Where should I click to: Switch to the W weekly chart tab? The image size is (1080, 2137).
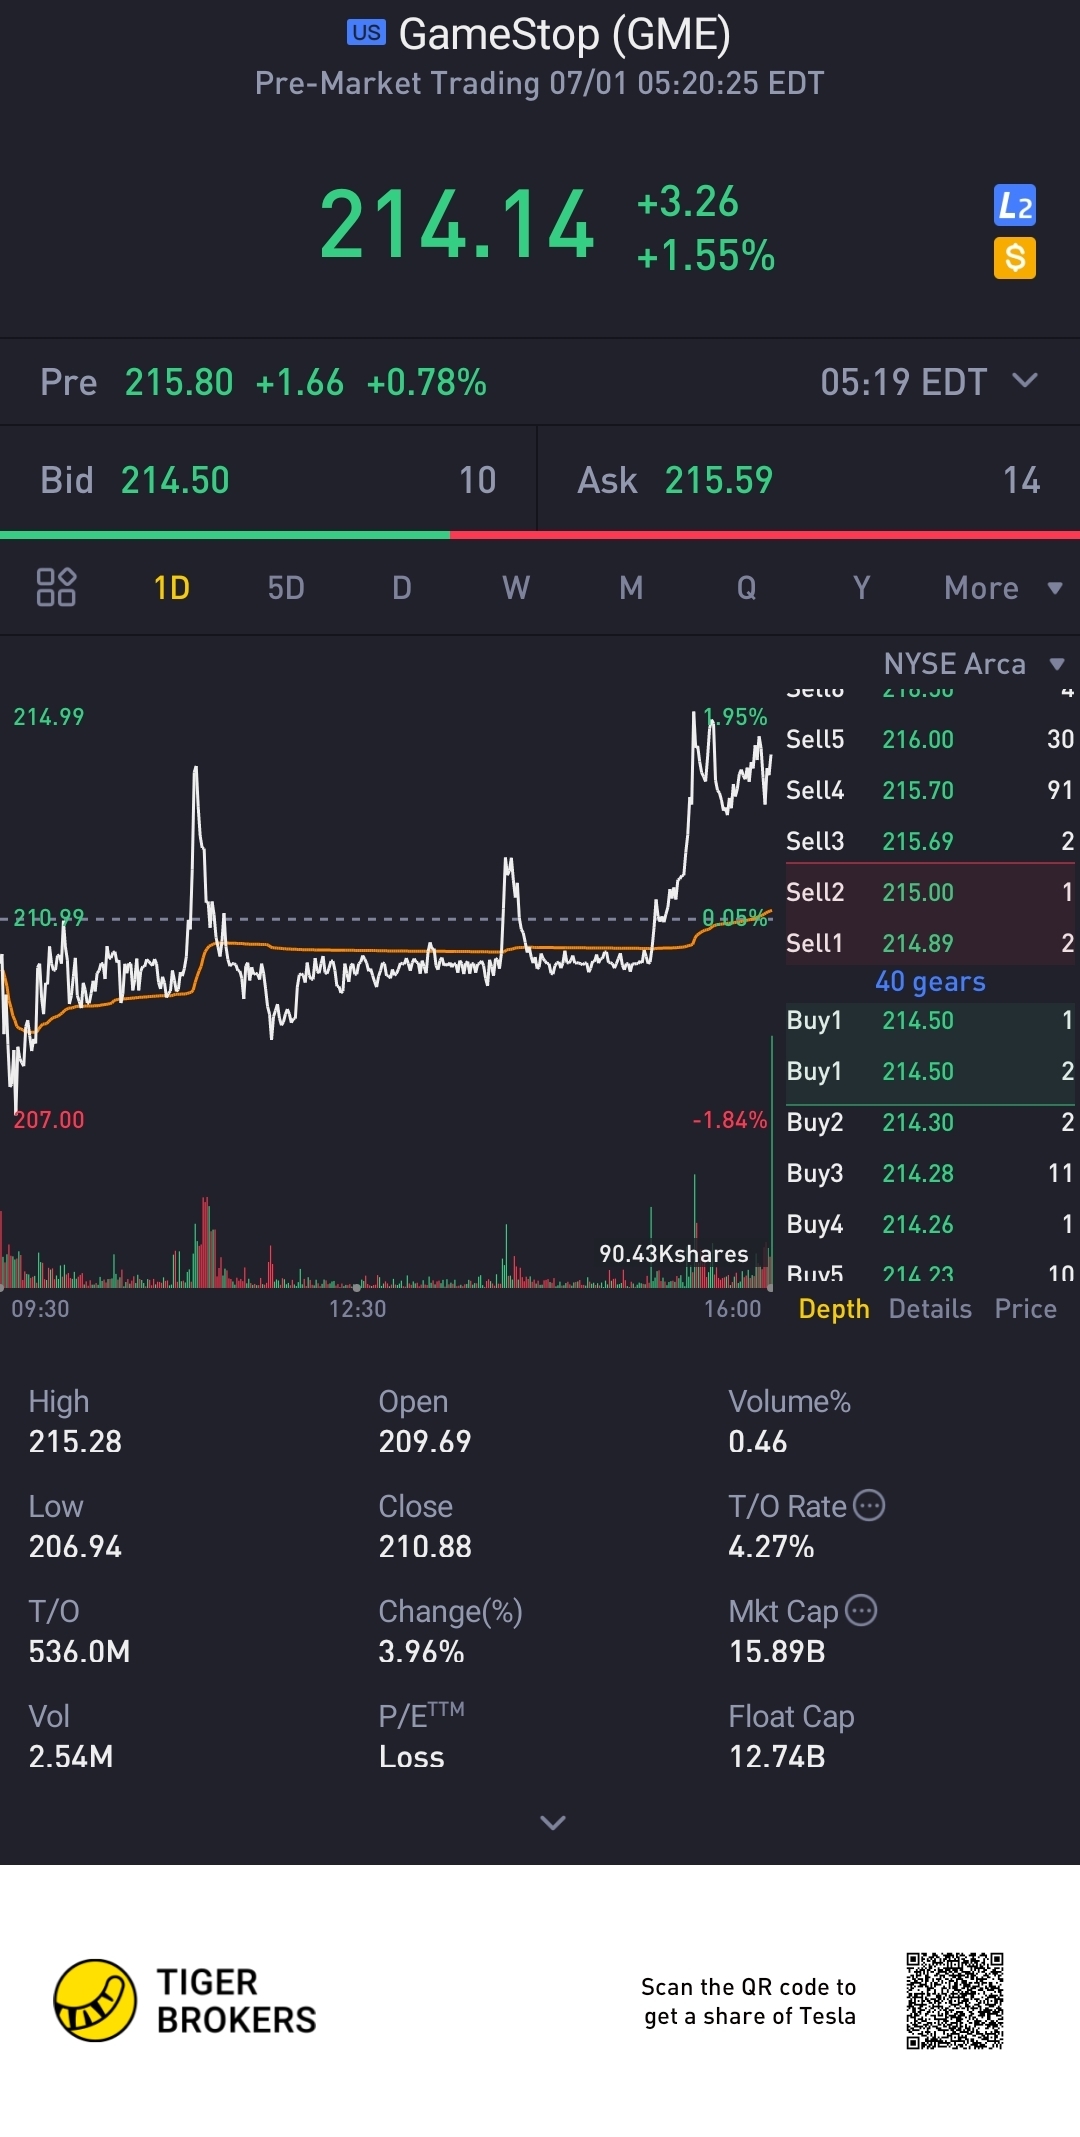(x=516, y=588)
